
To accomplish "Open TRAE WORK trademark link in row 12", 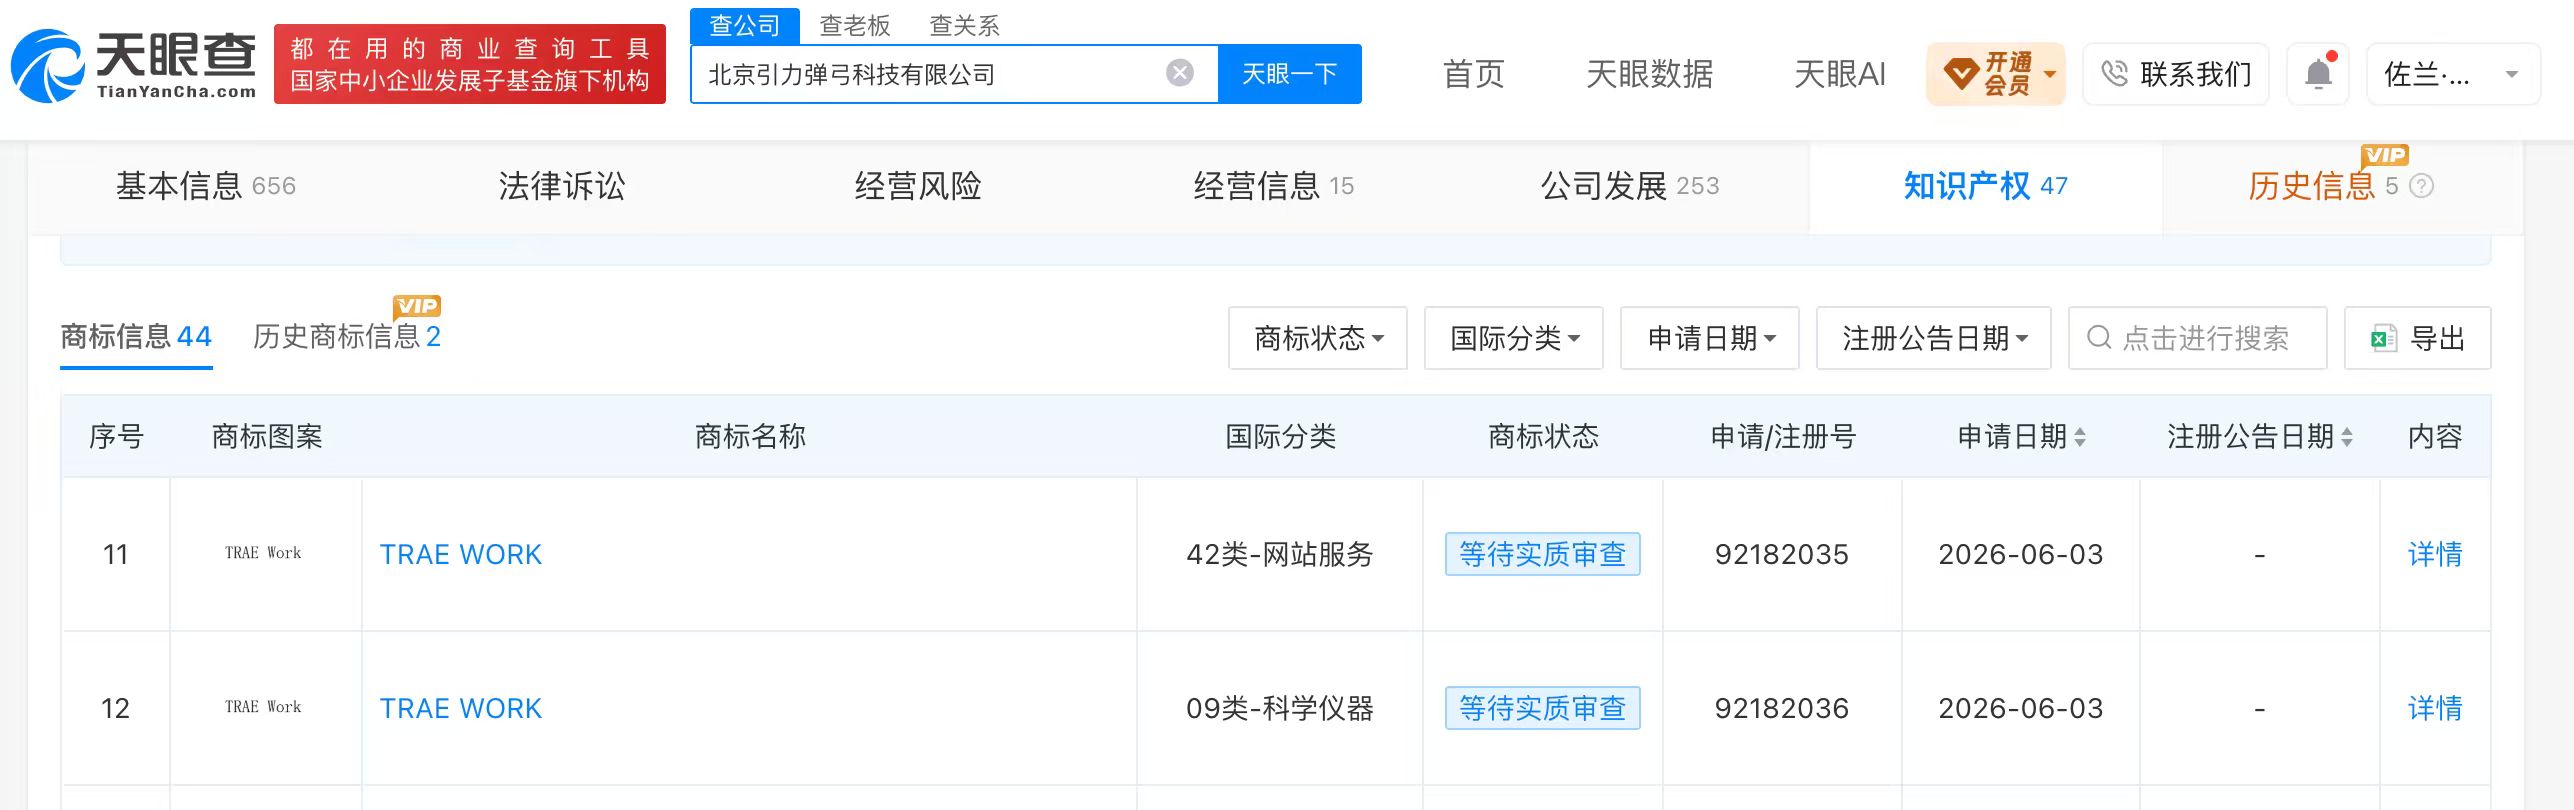I will 461,709.
